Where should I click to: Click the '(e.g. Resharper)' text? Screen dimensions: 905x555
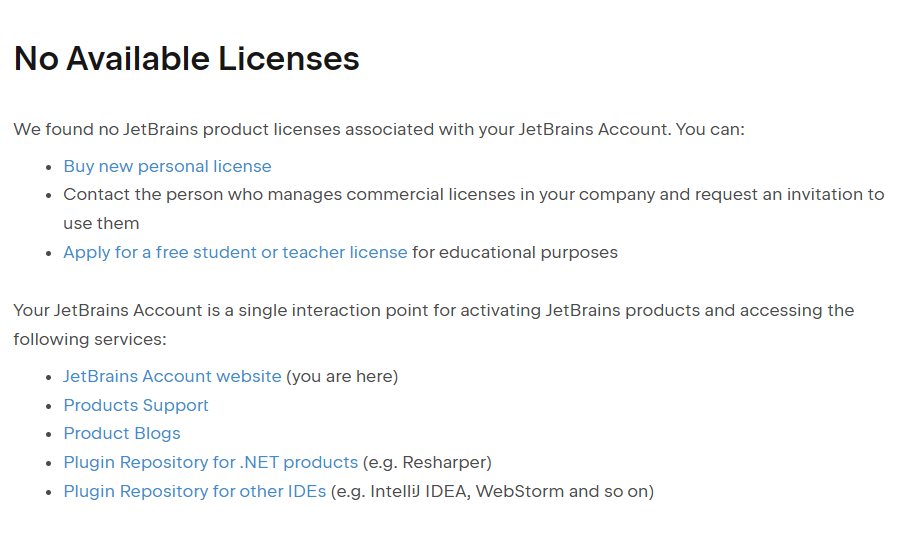[x=427, y=463]
